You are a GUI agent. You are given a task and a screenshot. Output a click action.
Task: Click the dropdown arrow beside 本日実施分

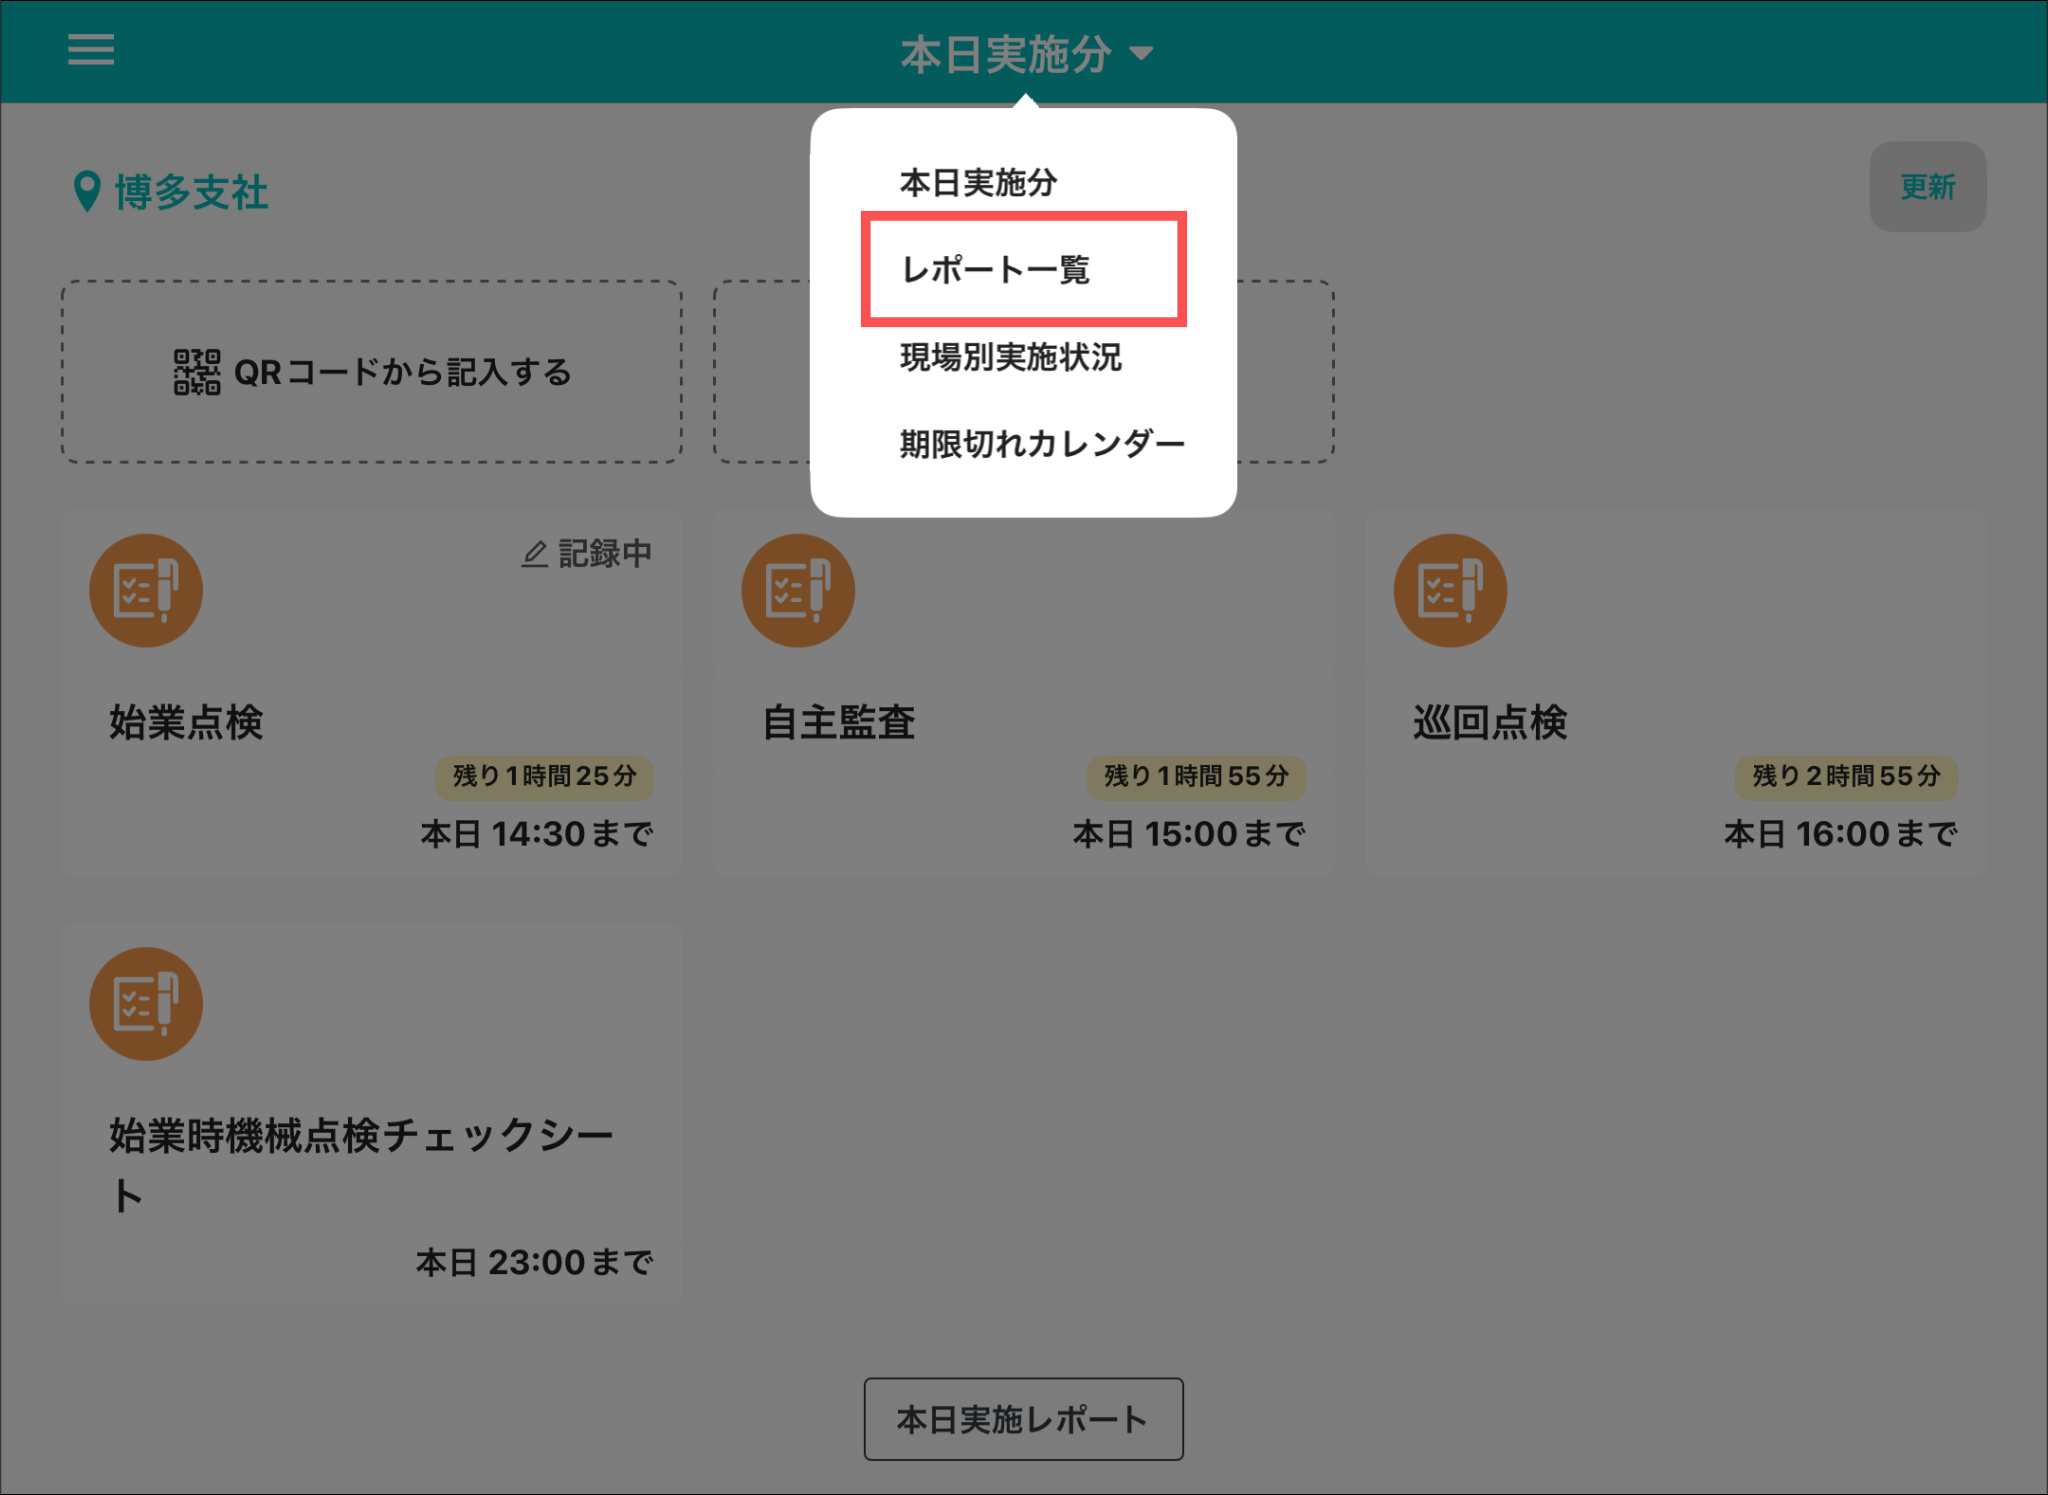(x=1141, y=54)
